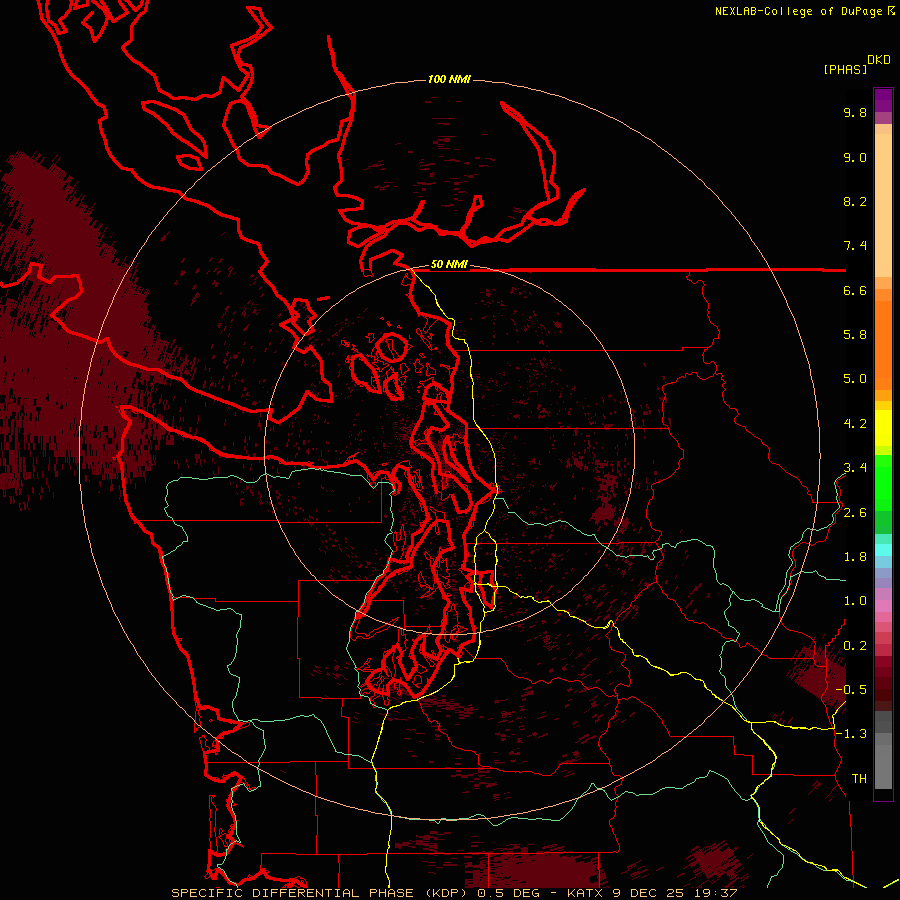Click the 5.8 legend value
900x900 pixels.
pyautogui.click(x=855, y=335)
